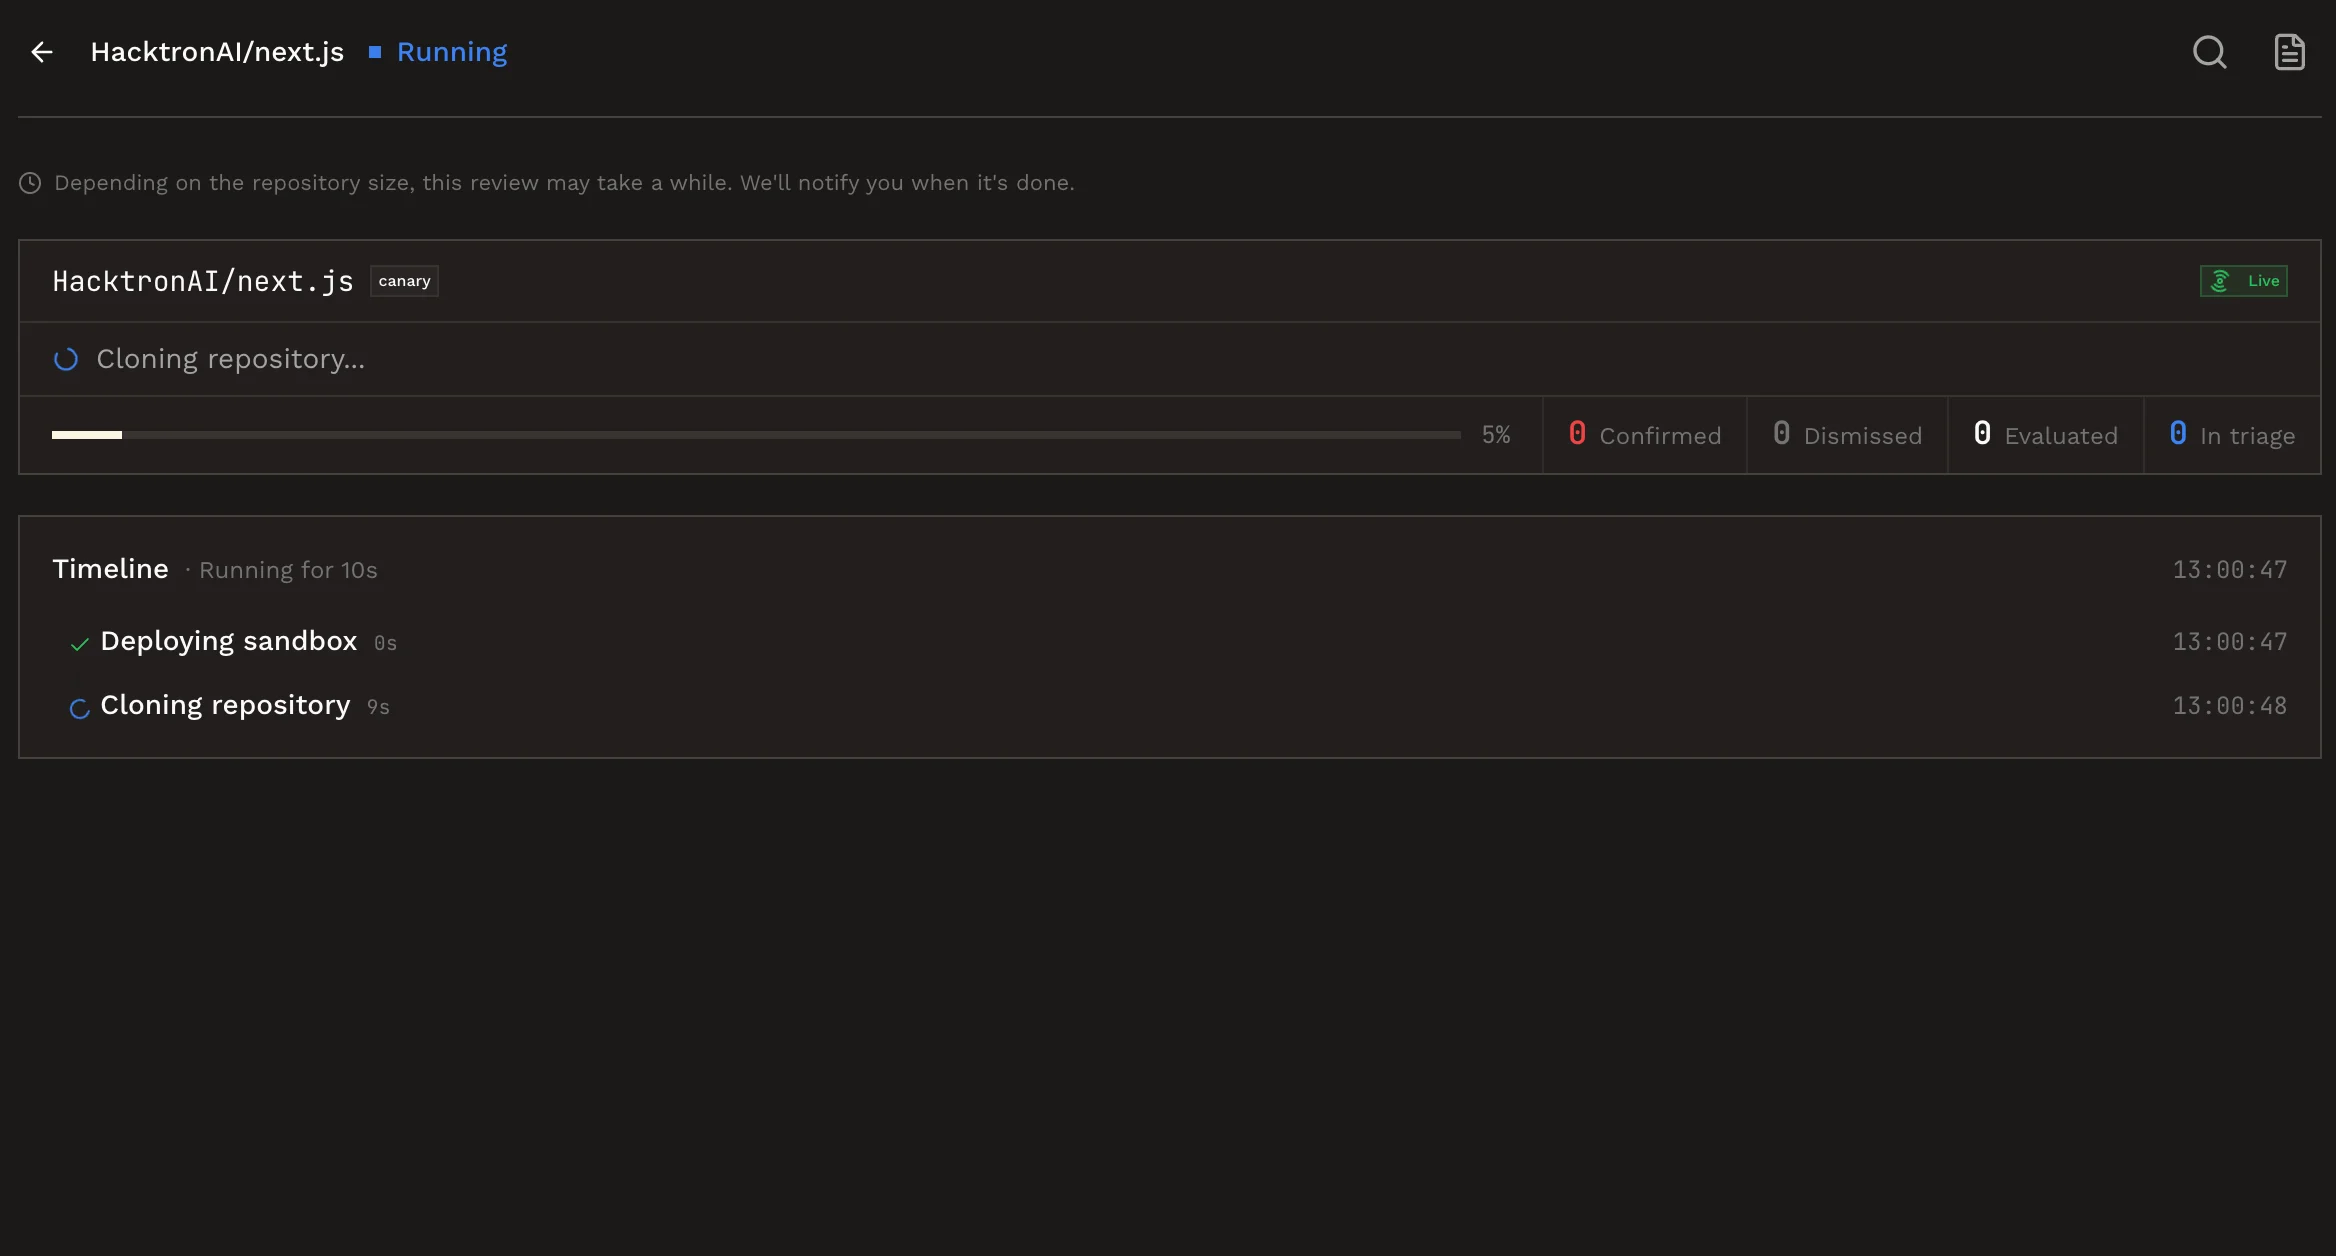2336x1256 pixels.
Task: Click the Running for 10s label
Action: tap(288, 570)
